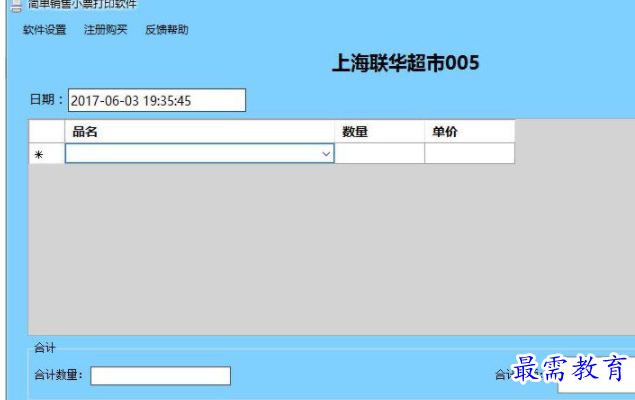Click the 日期 label
This screenshot has height=400, width=635.
(x=46, y=100)
